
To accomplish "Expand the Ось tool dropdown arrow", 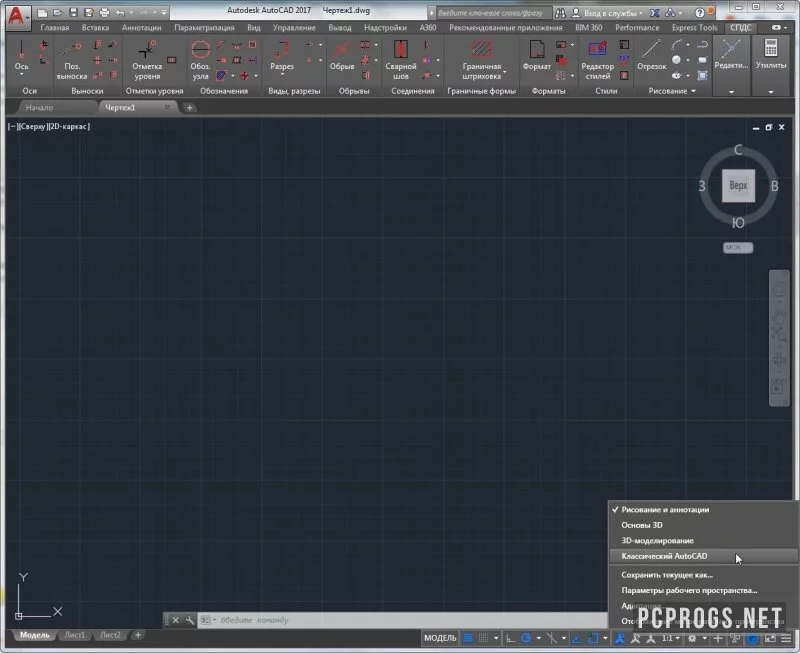I will click(21, 74).
